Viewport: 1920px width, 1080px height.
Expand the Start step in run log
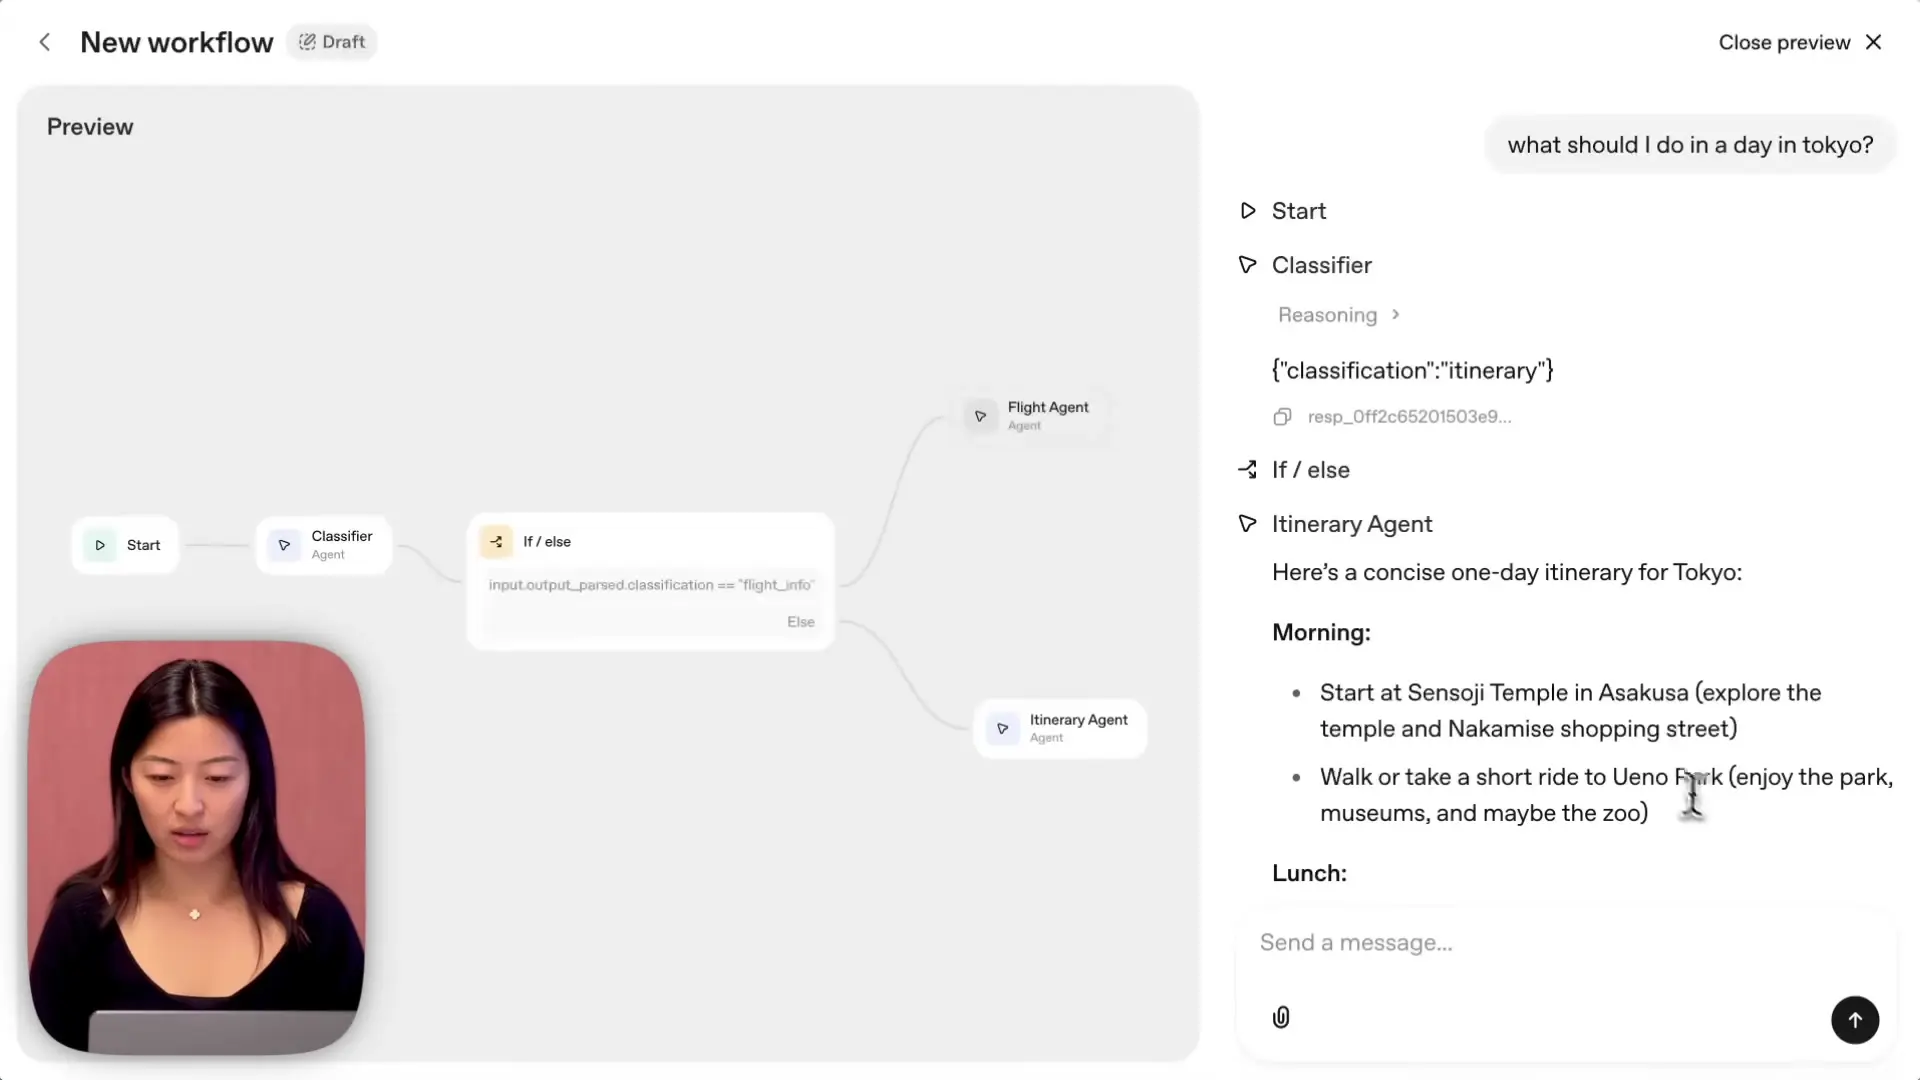pyautogui.click(x=1298, y=211)
